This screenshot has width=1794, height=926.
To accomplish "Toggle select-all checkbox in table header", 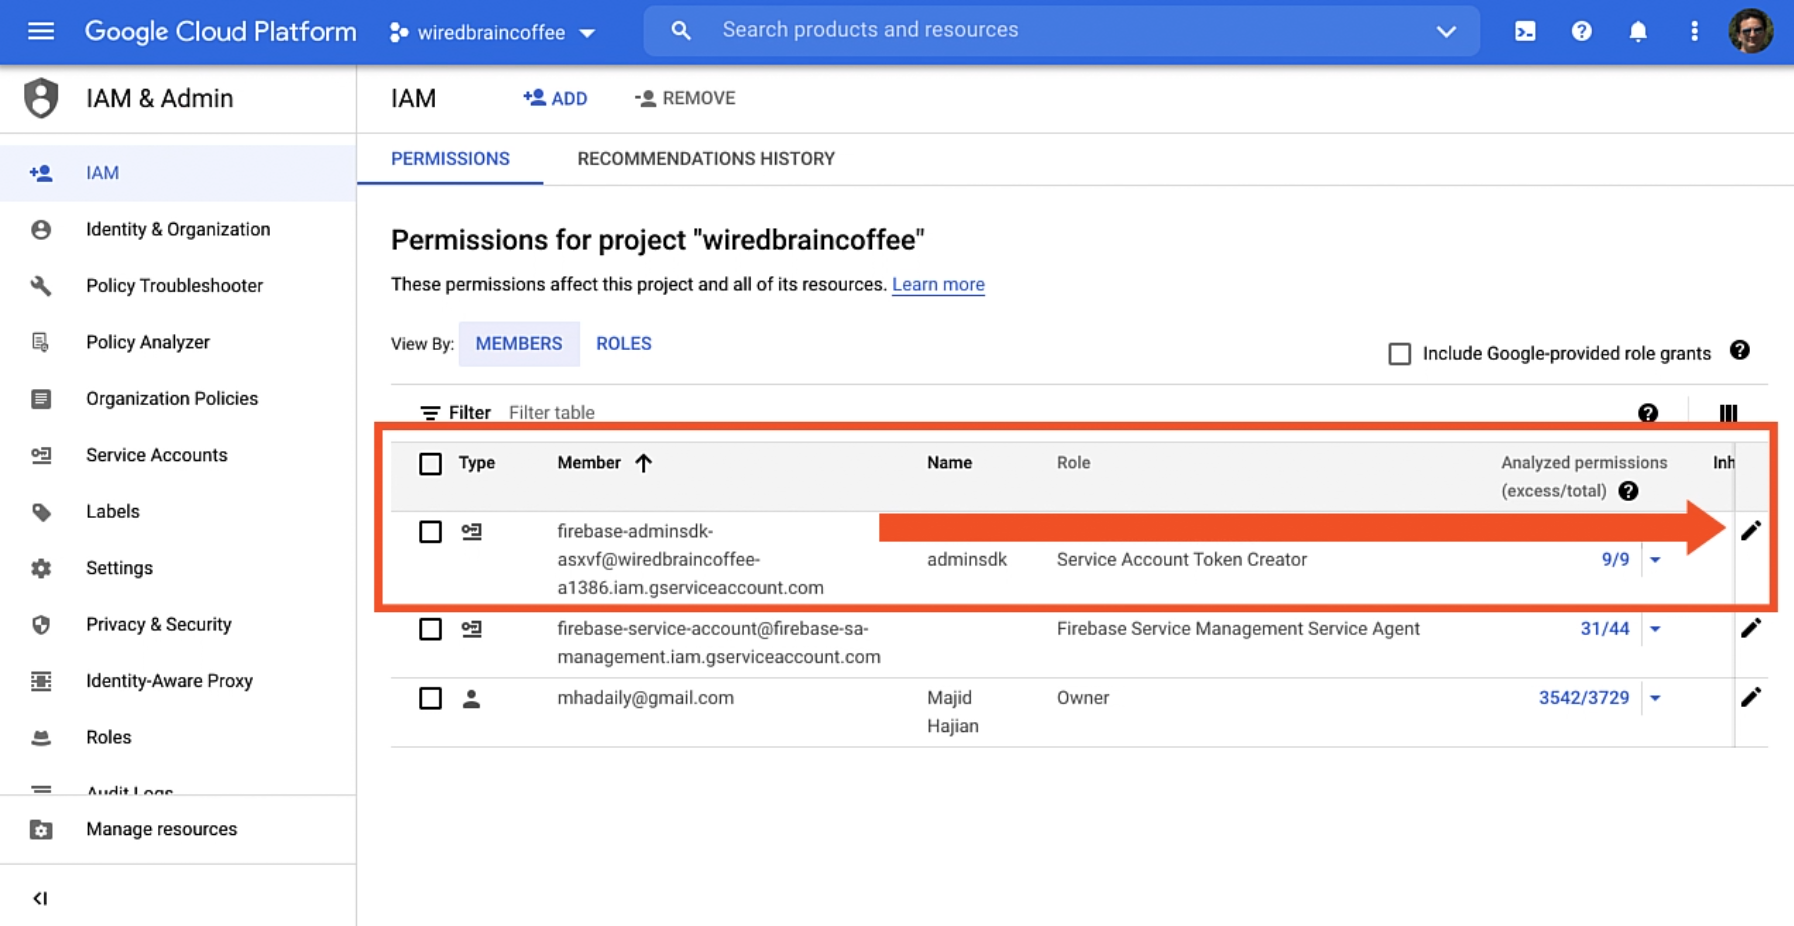I will pyautogui.click(x=430, y=464).
